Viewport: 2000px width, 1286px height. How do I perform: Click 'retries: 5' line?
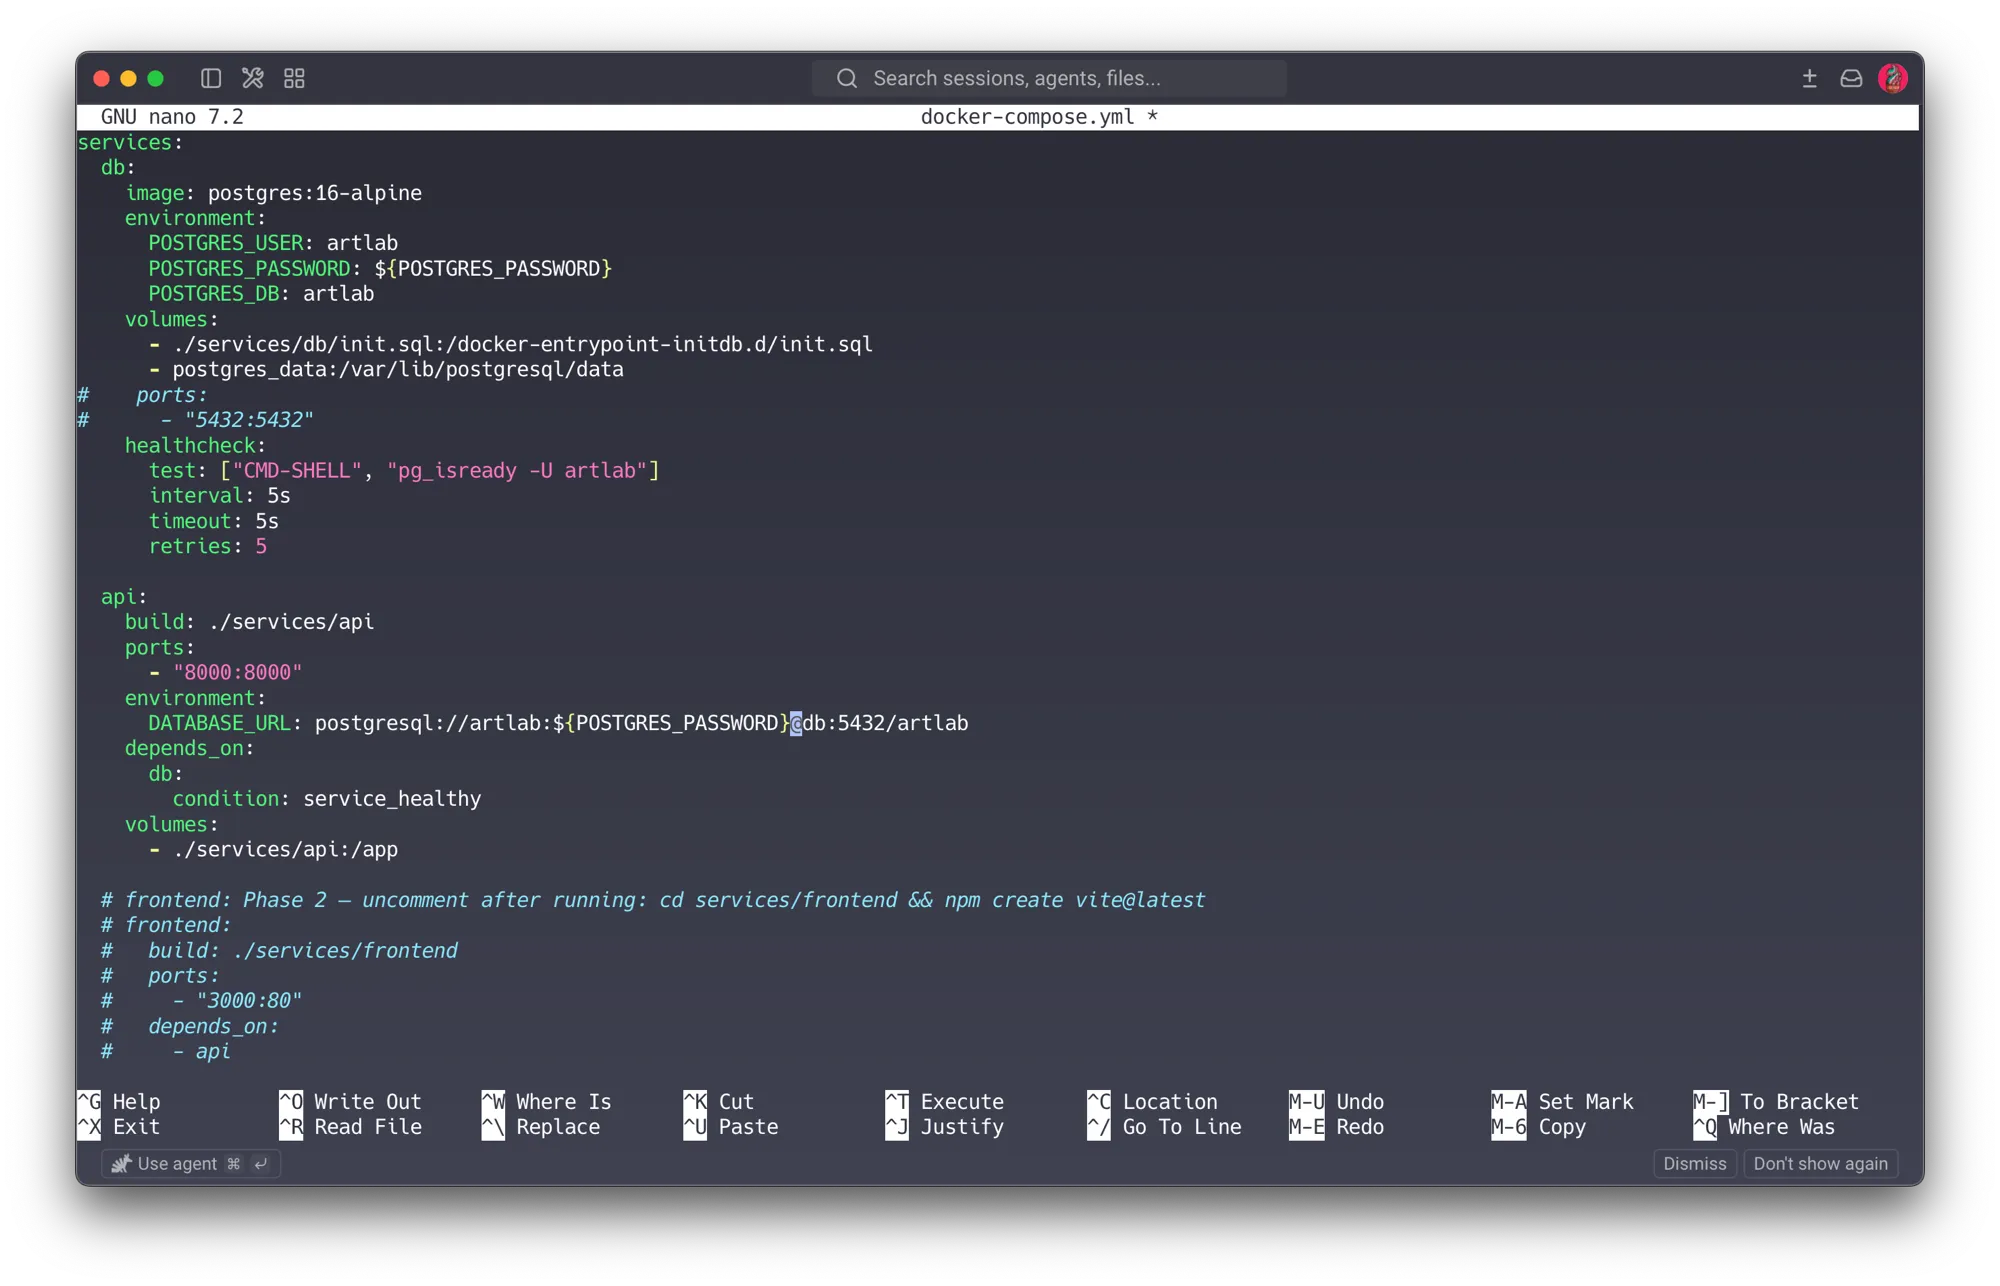(x=208, y=546)
